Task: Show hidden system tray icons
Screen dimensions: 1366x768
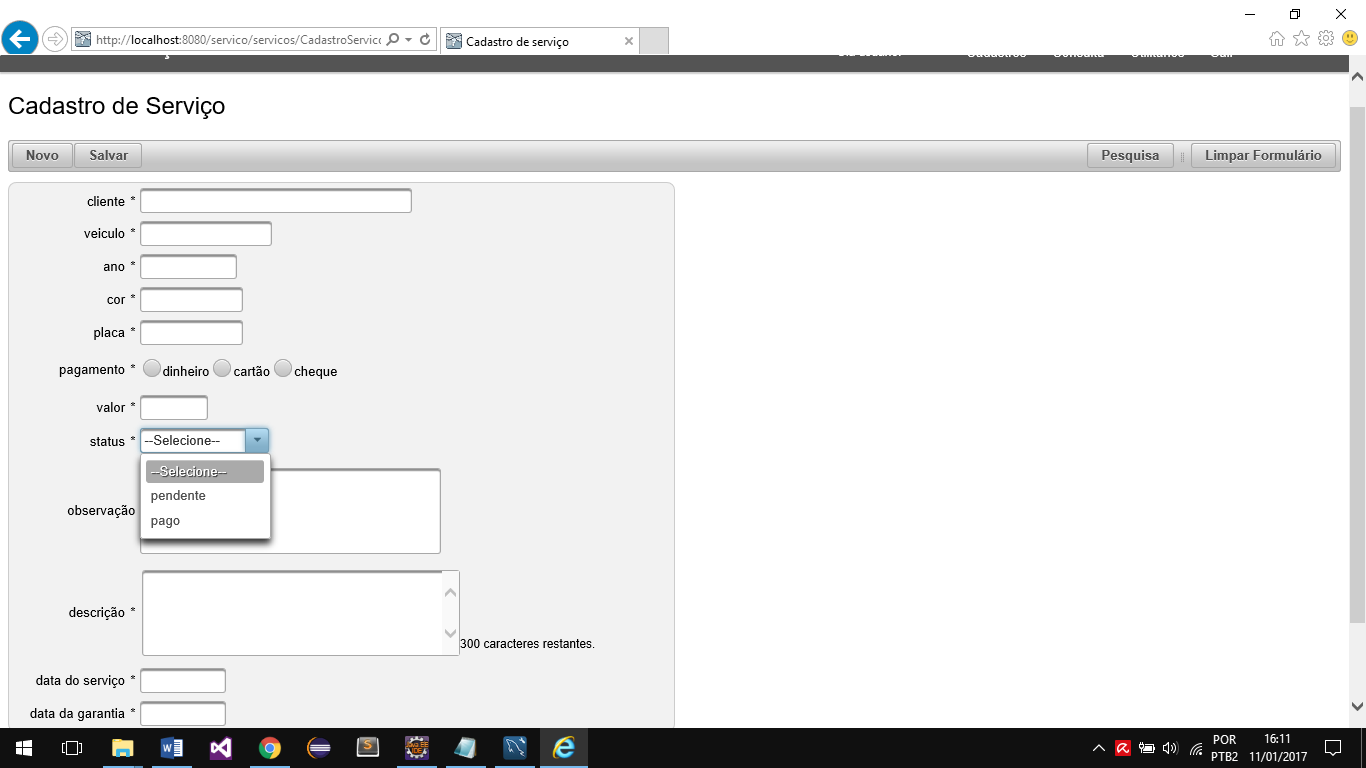Action: click(x=1099, y=748)
